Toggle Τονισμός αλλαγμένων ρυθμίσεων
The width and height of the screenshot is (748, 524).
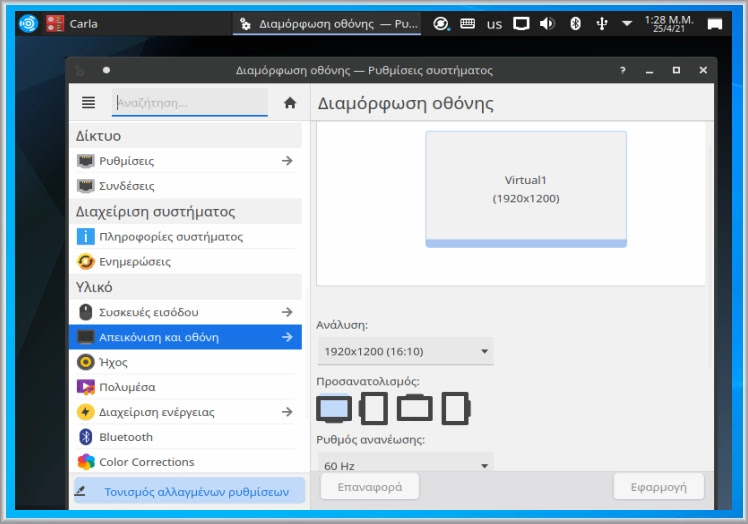(x=189, y=491)
